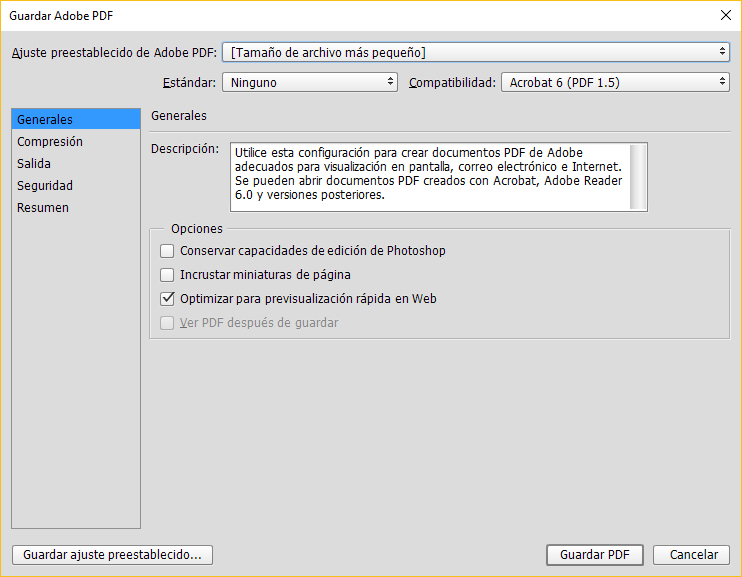742x577 pixels.
Task: Close the Guardar Adobe PDF dialog
Action: coord(725,15)
